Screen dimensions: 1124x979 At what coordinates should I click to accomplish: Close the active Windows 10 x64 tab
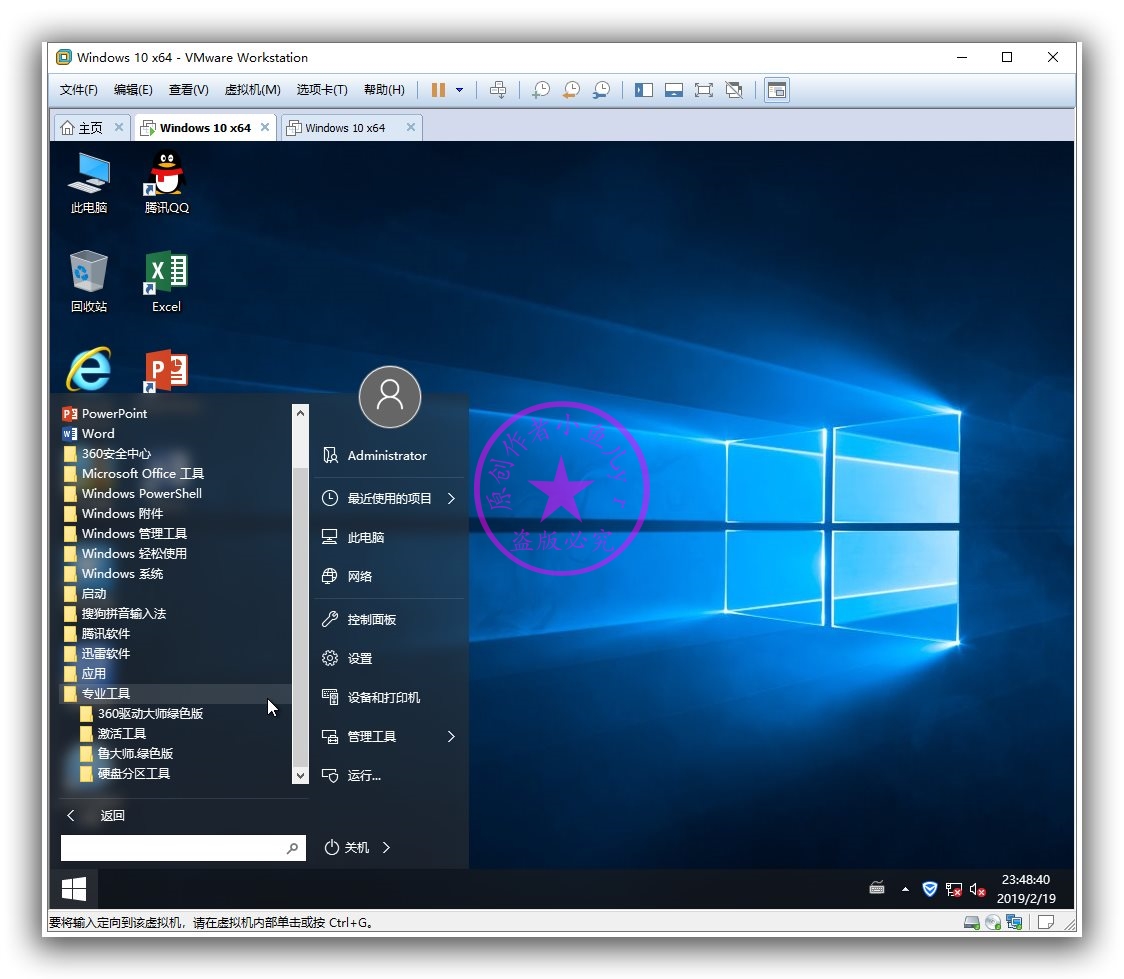coord(265,127)
